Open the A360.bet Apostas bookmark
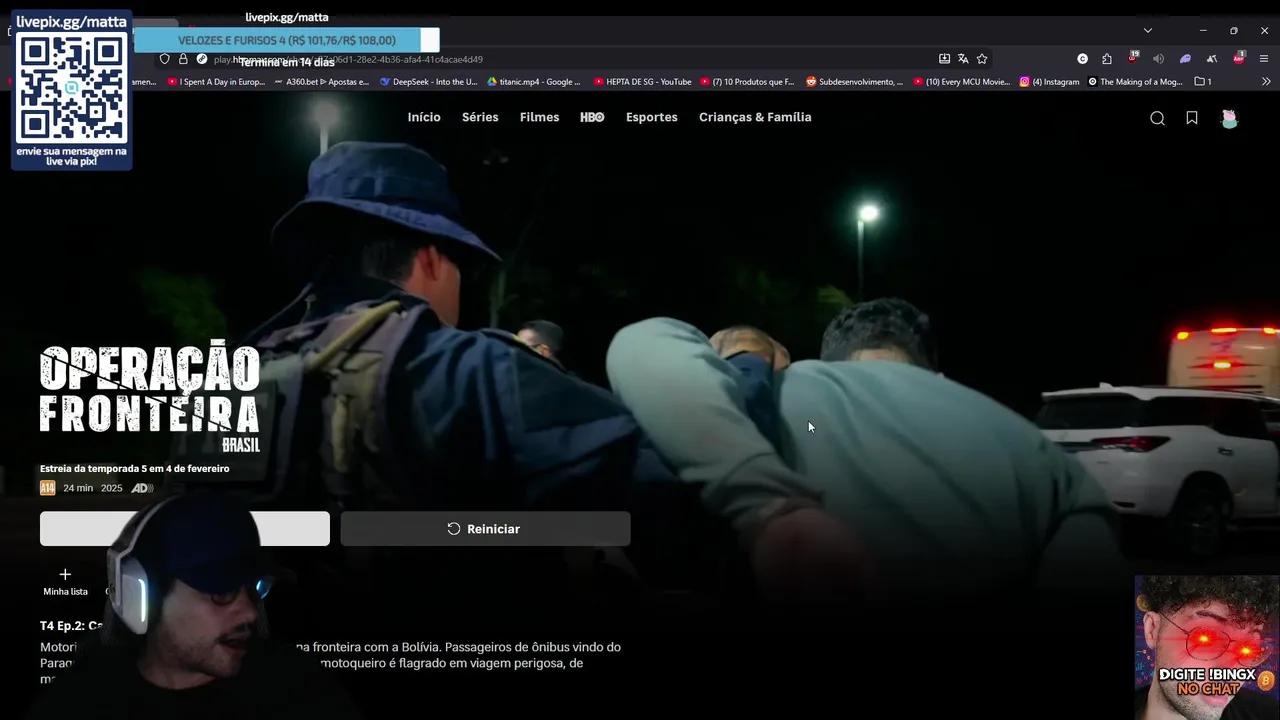This screenshot has height=720, width=1280. pyautogui.click(x=321, y=82)
